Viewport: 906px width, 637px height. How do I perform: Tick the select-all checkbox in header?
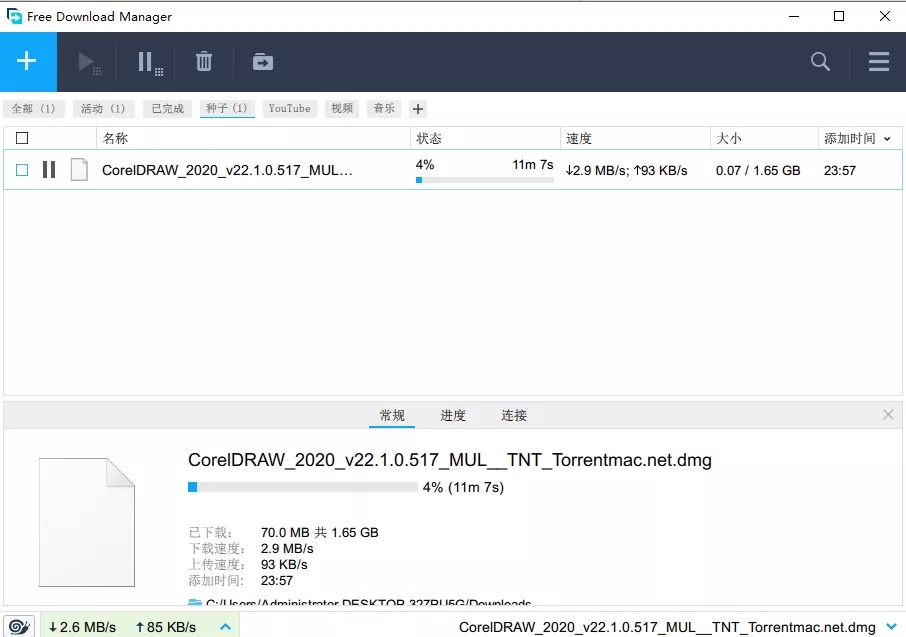(22, 138)
